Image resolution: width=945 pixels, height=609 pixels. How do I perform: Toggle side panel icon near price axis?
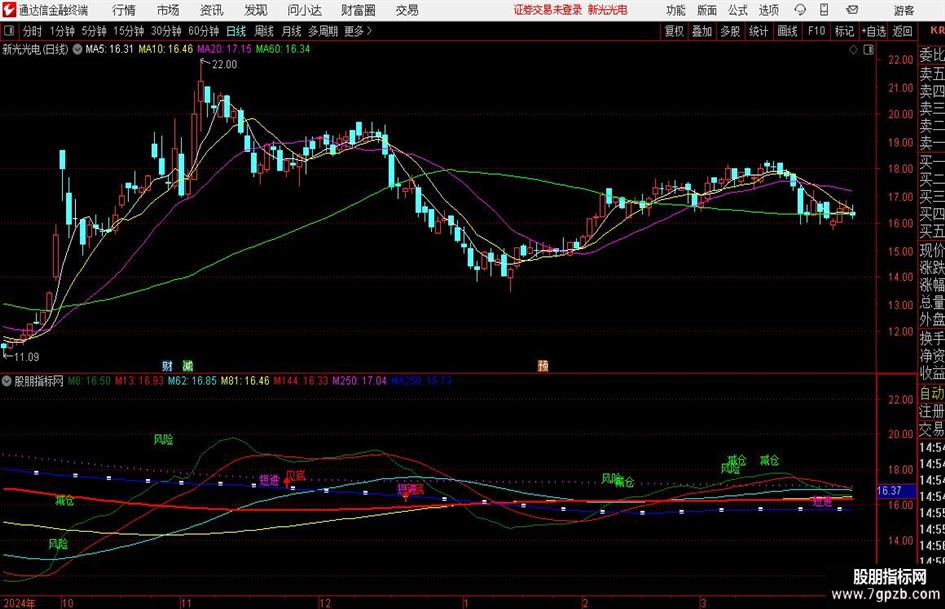click(x=868, y=50)
